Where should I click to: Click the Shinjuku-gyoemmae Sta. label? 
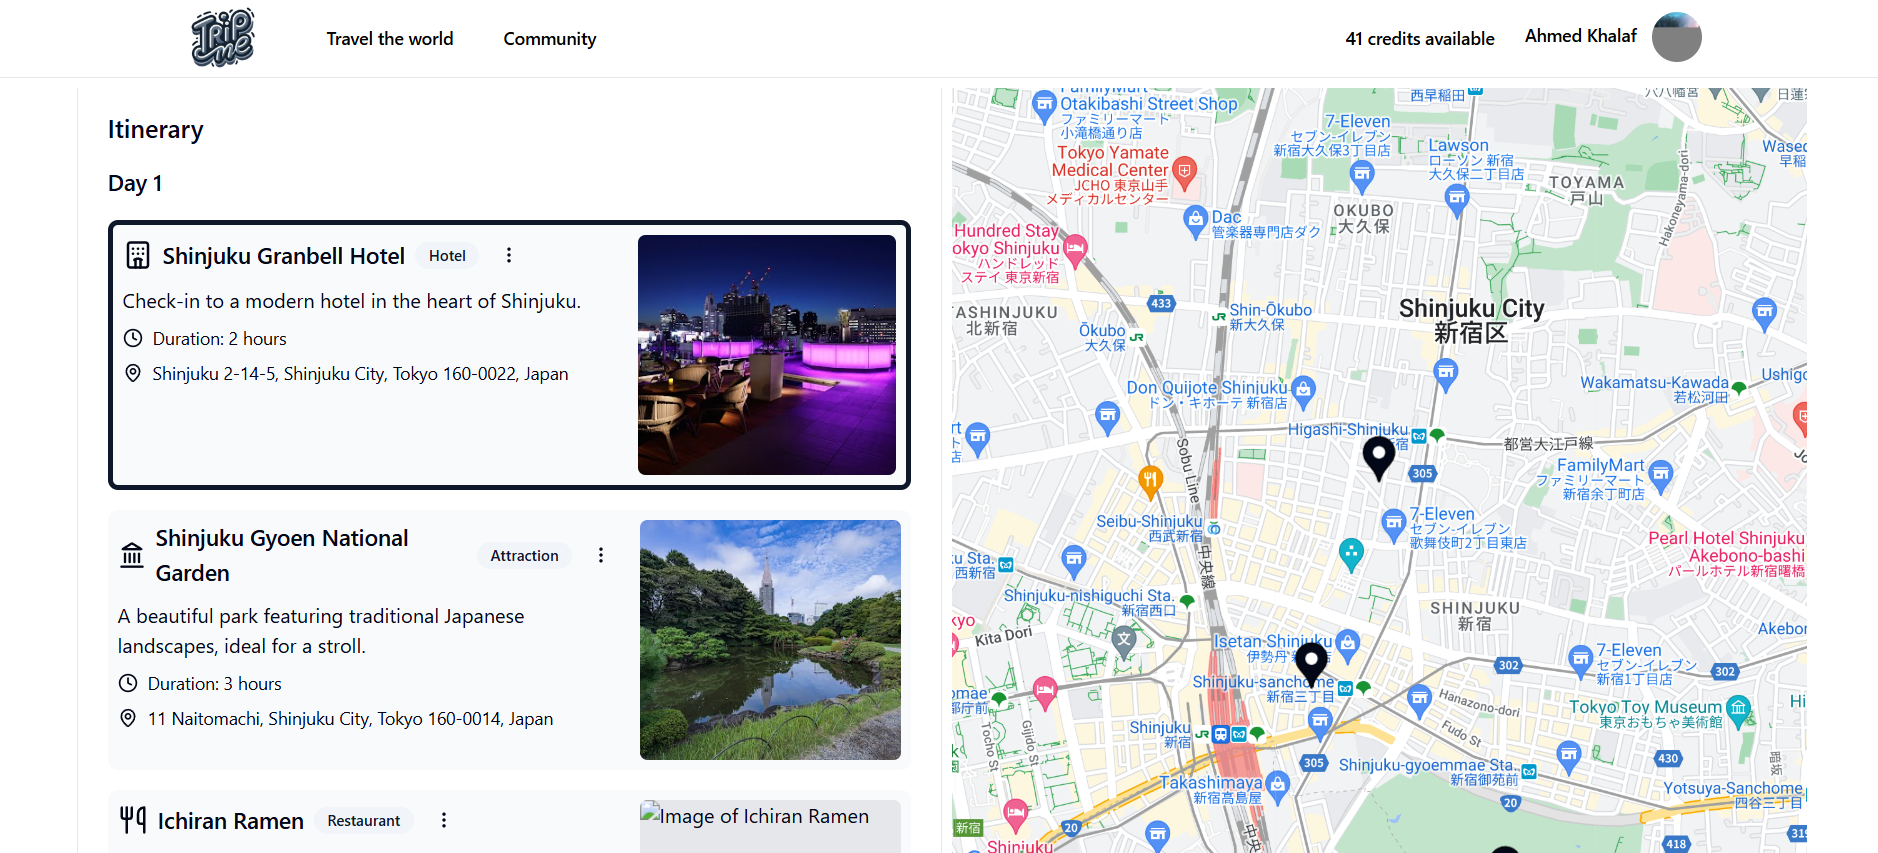(1426, 771)
